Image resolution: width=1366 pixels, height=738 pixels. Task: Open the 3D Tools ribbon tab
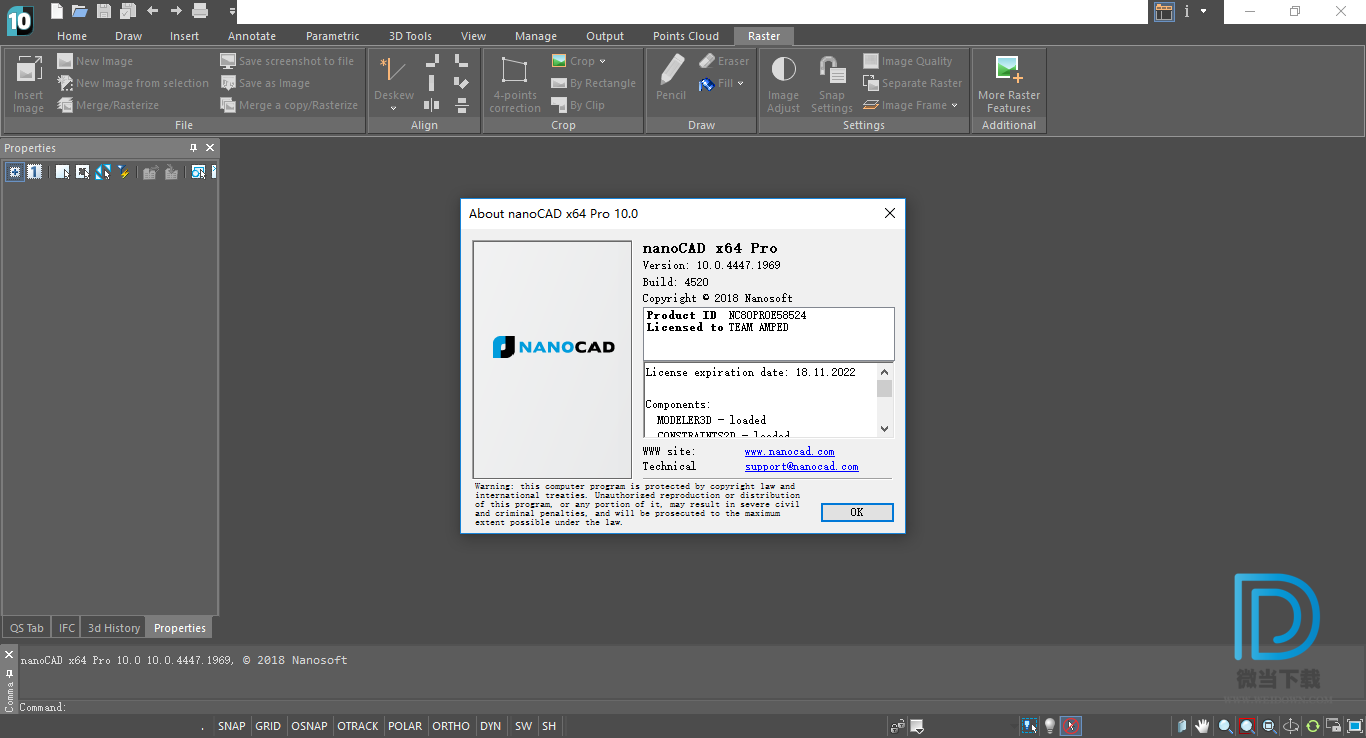coord(410,36)
